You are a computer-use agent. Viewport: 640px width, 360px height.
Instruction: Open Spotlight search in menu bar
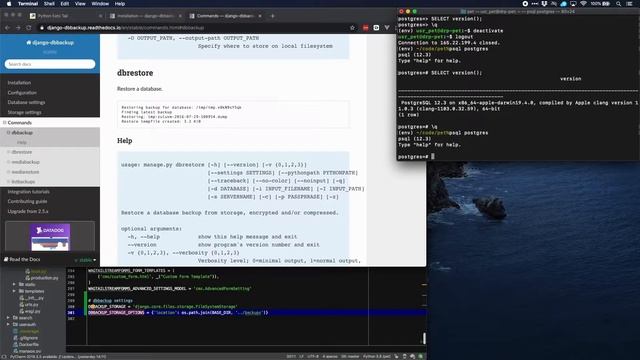[619, 4]
